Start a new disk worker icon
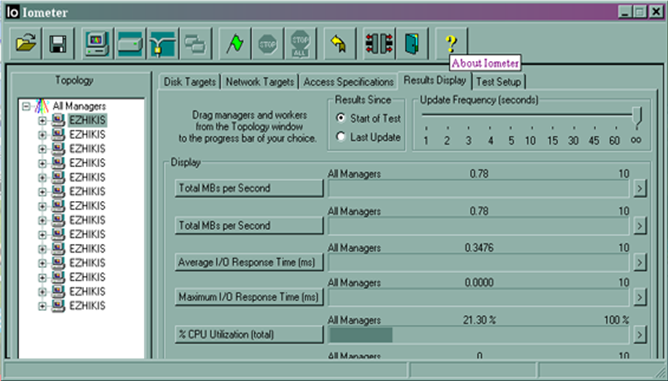Viewport: 668px width, 381px height. click(130, 43)
